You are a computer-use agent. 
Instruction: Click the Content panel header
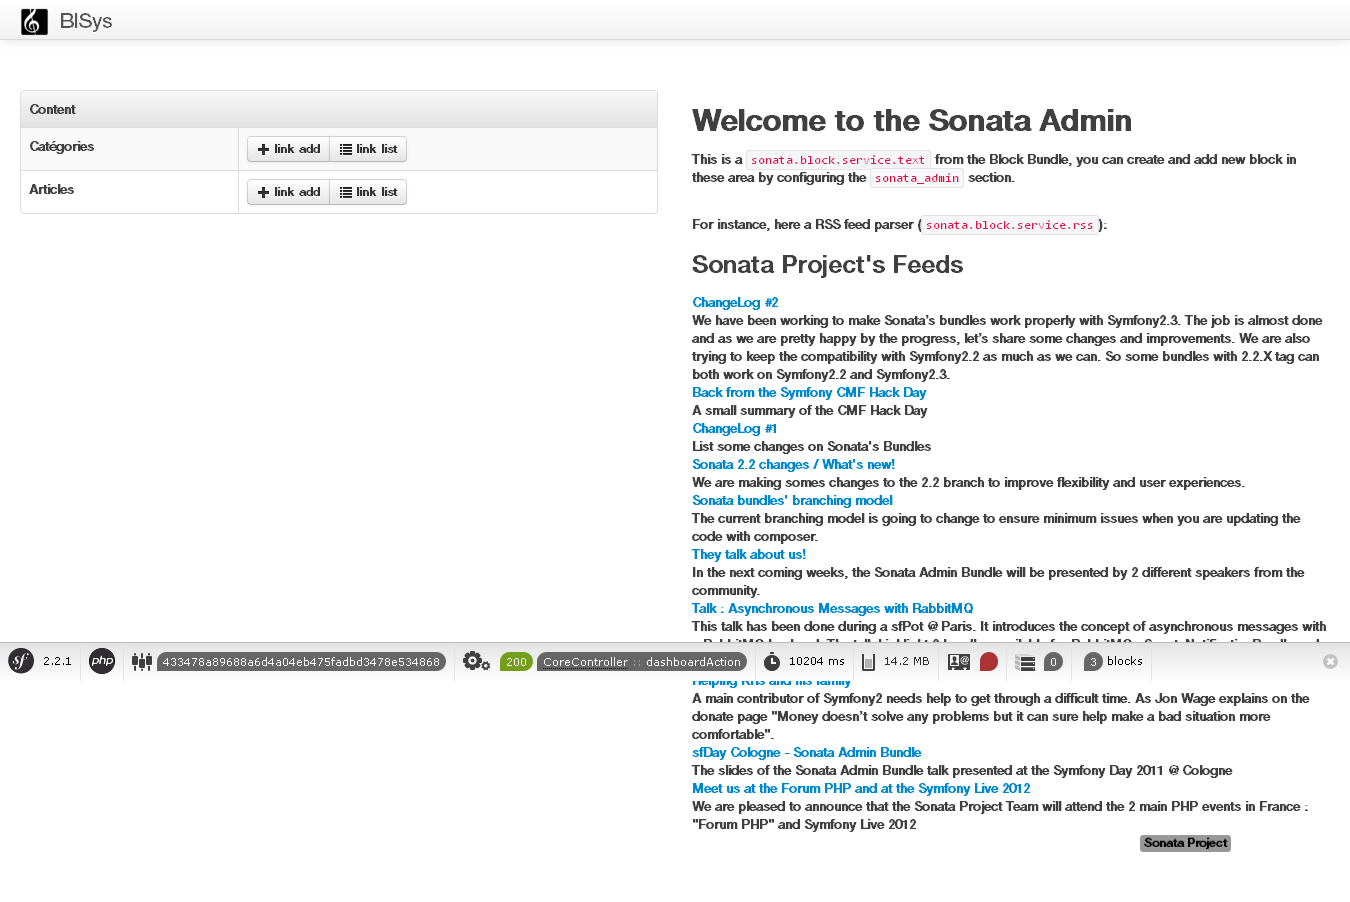[x=339, y=109]
